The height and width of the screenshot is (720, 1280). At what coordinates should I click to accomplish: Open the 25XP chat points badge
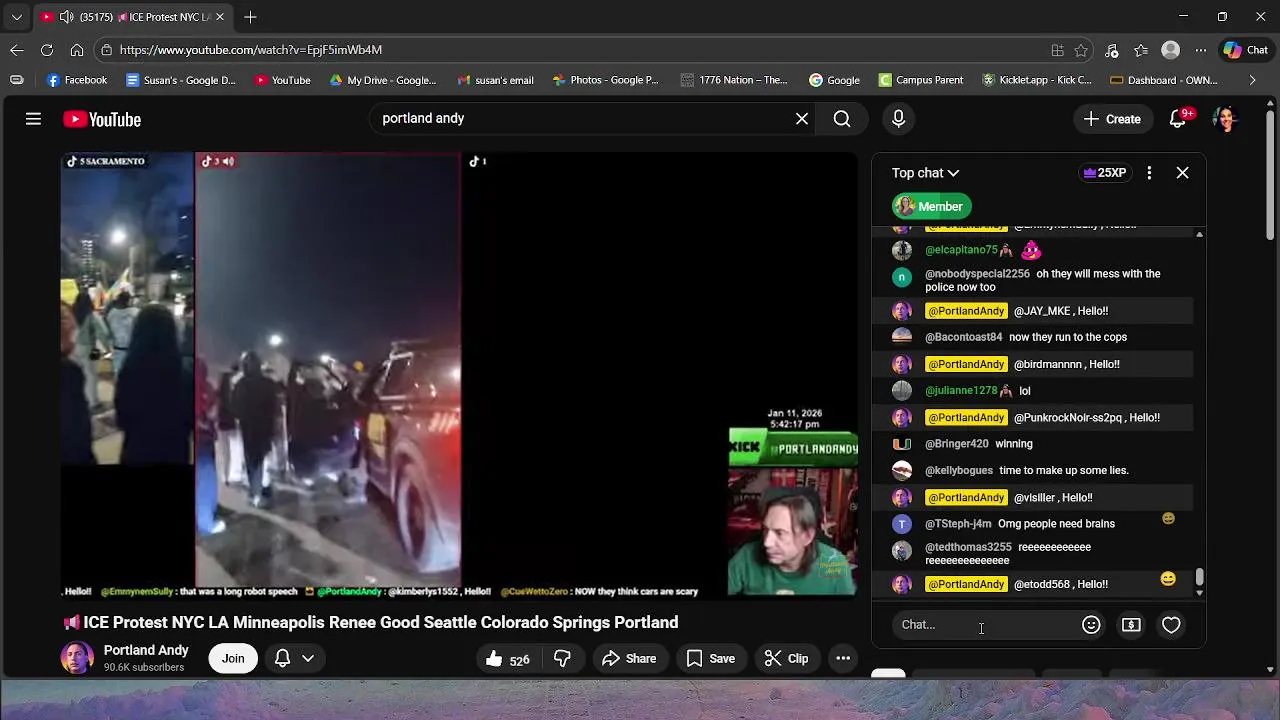tap(1105, 173)
